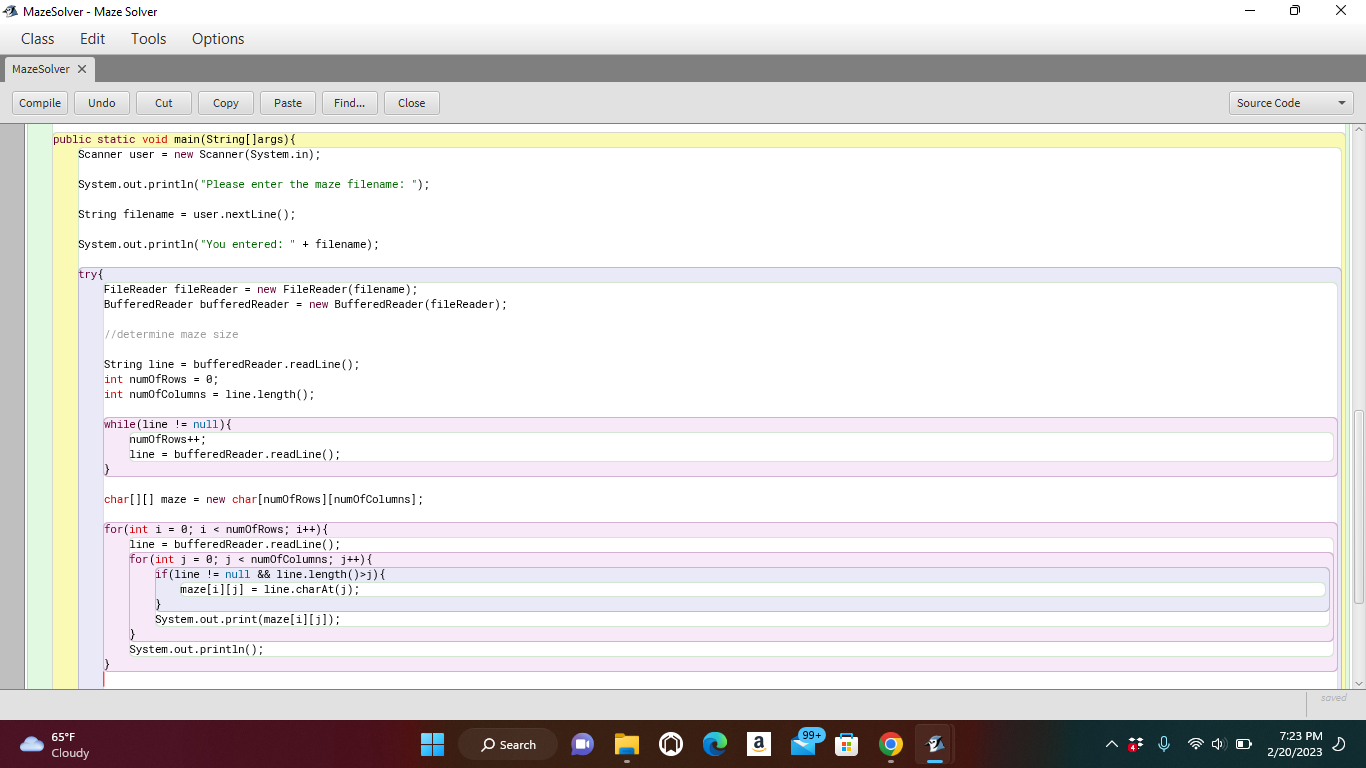Click the Find... button
Image resolution: width=1366 pixels, height=768 pixels.
pyautogui.click(x=349, y=103)
